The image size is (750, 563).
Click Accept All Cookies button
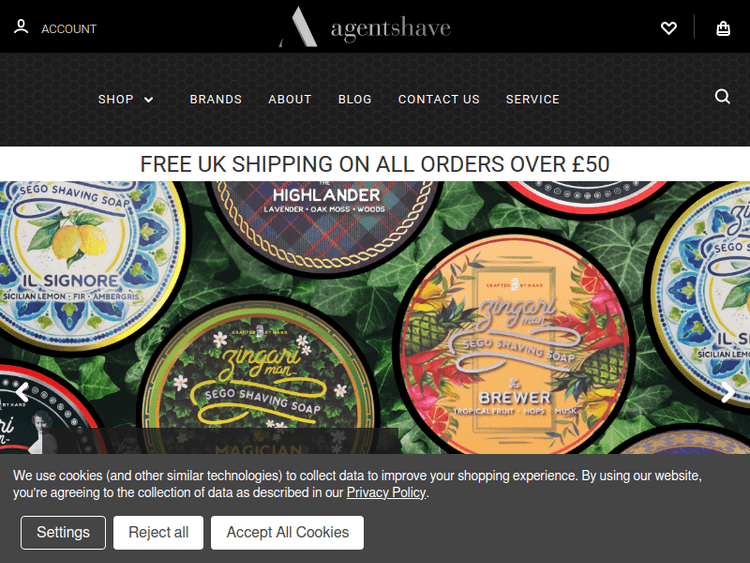click(x=287, y=532)
